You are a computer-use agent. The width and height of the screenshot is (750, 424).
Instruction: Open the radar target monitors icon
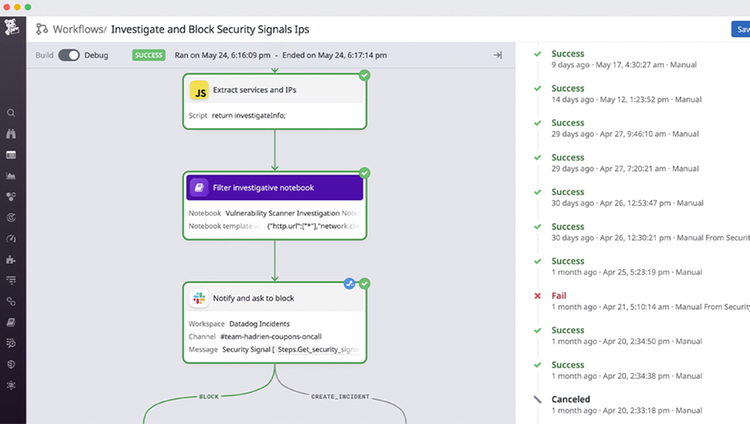tap(11, 218)
